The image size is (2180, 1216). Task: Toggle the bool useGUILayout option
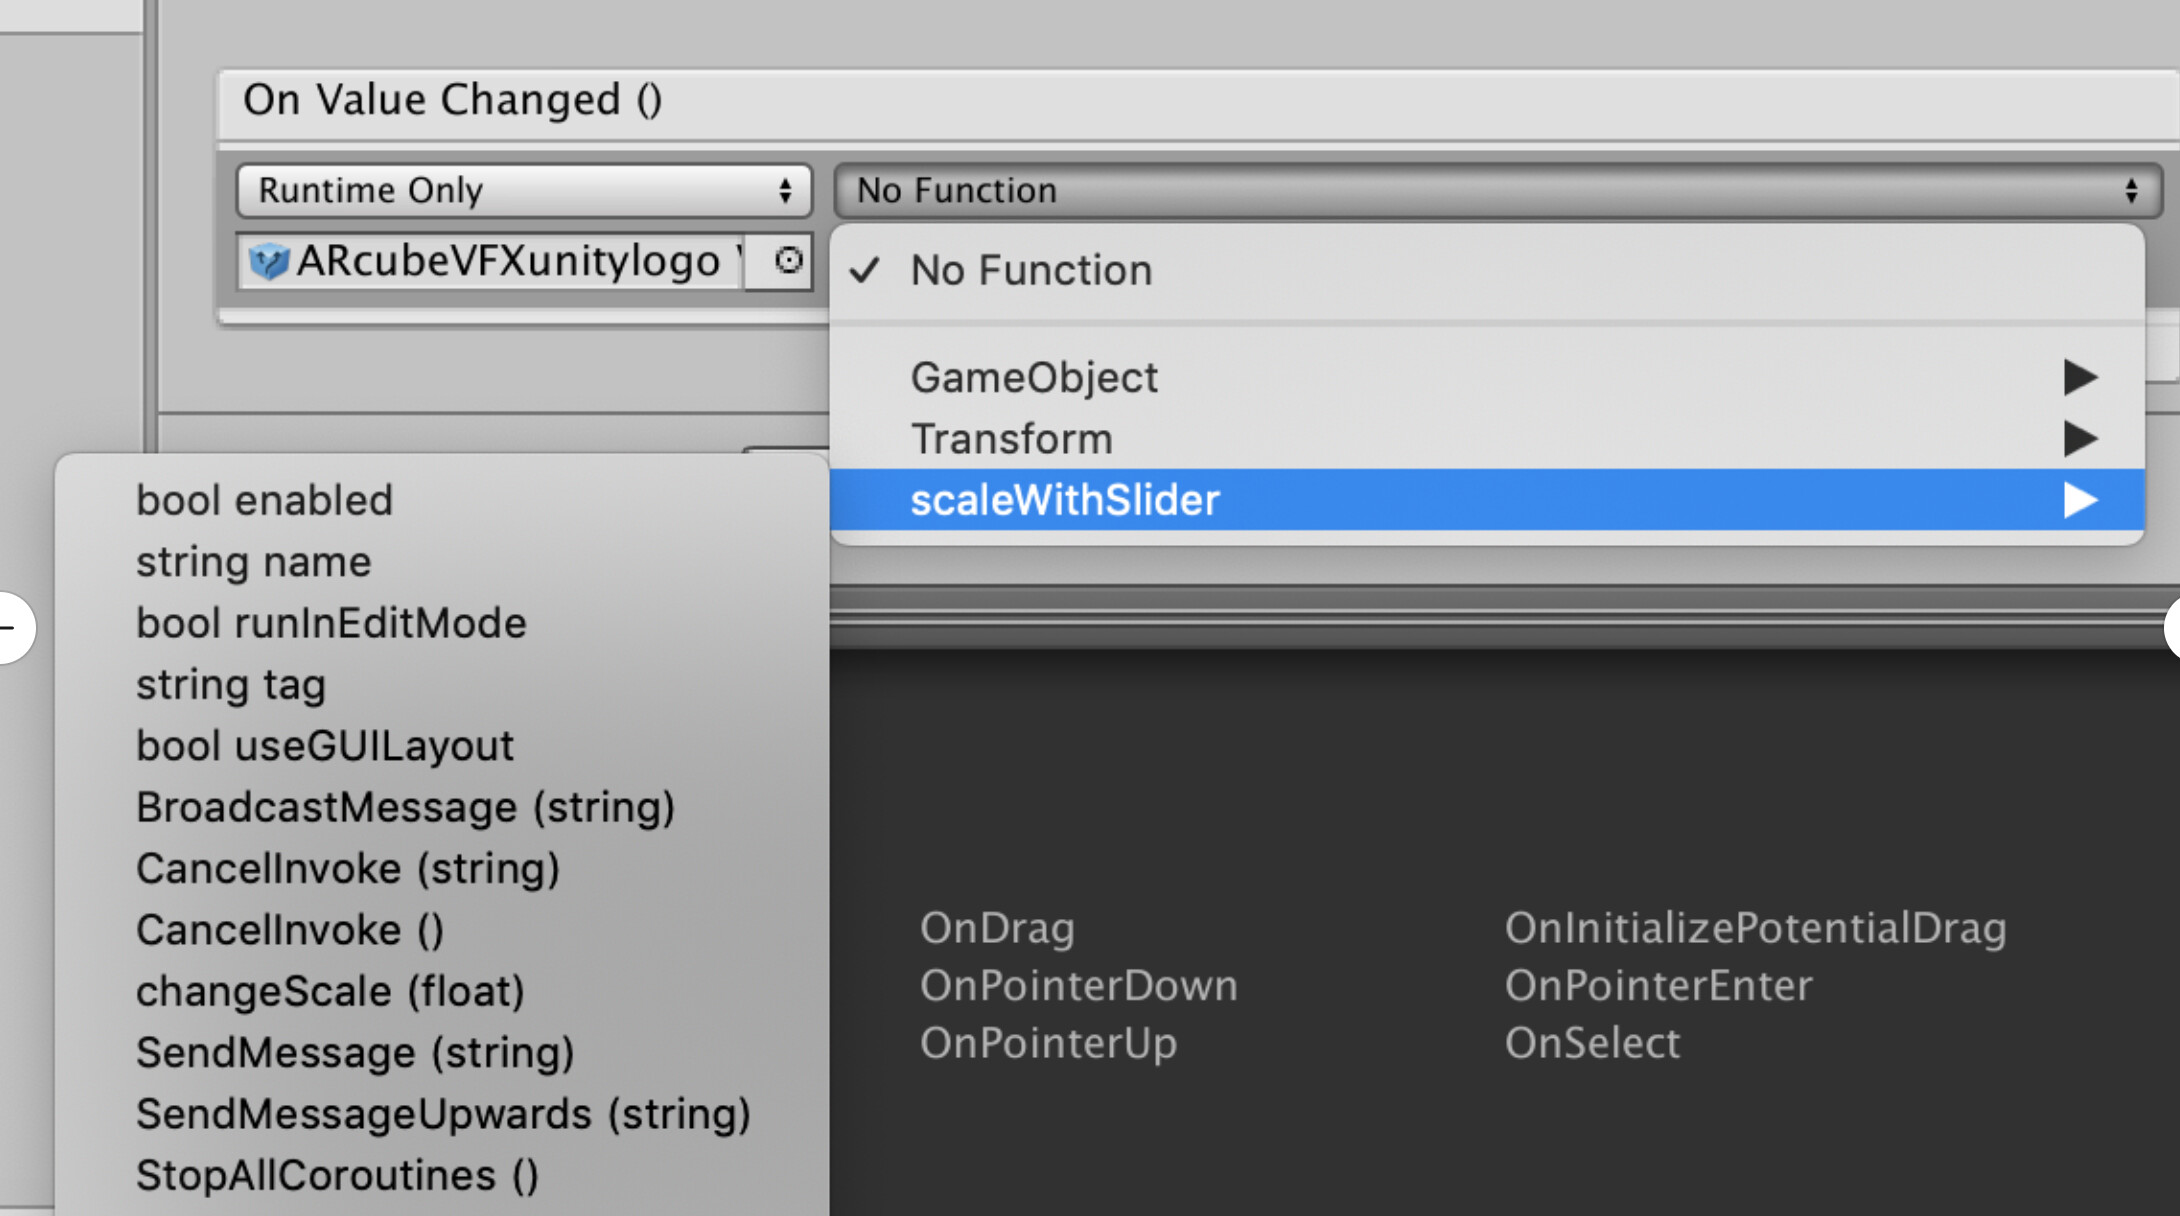[x=325, y=745]
